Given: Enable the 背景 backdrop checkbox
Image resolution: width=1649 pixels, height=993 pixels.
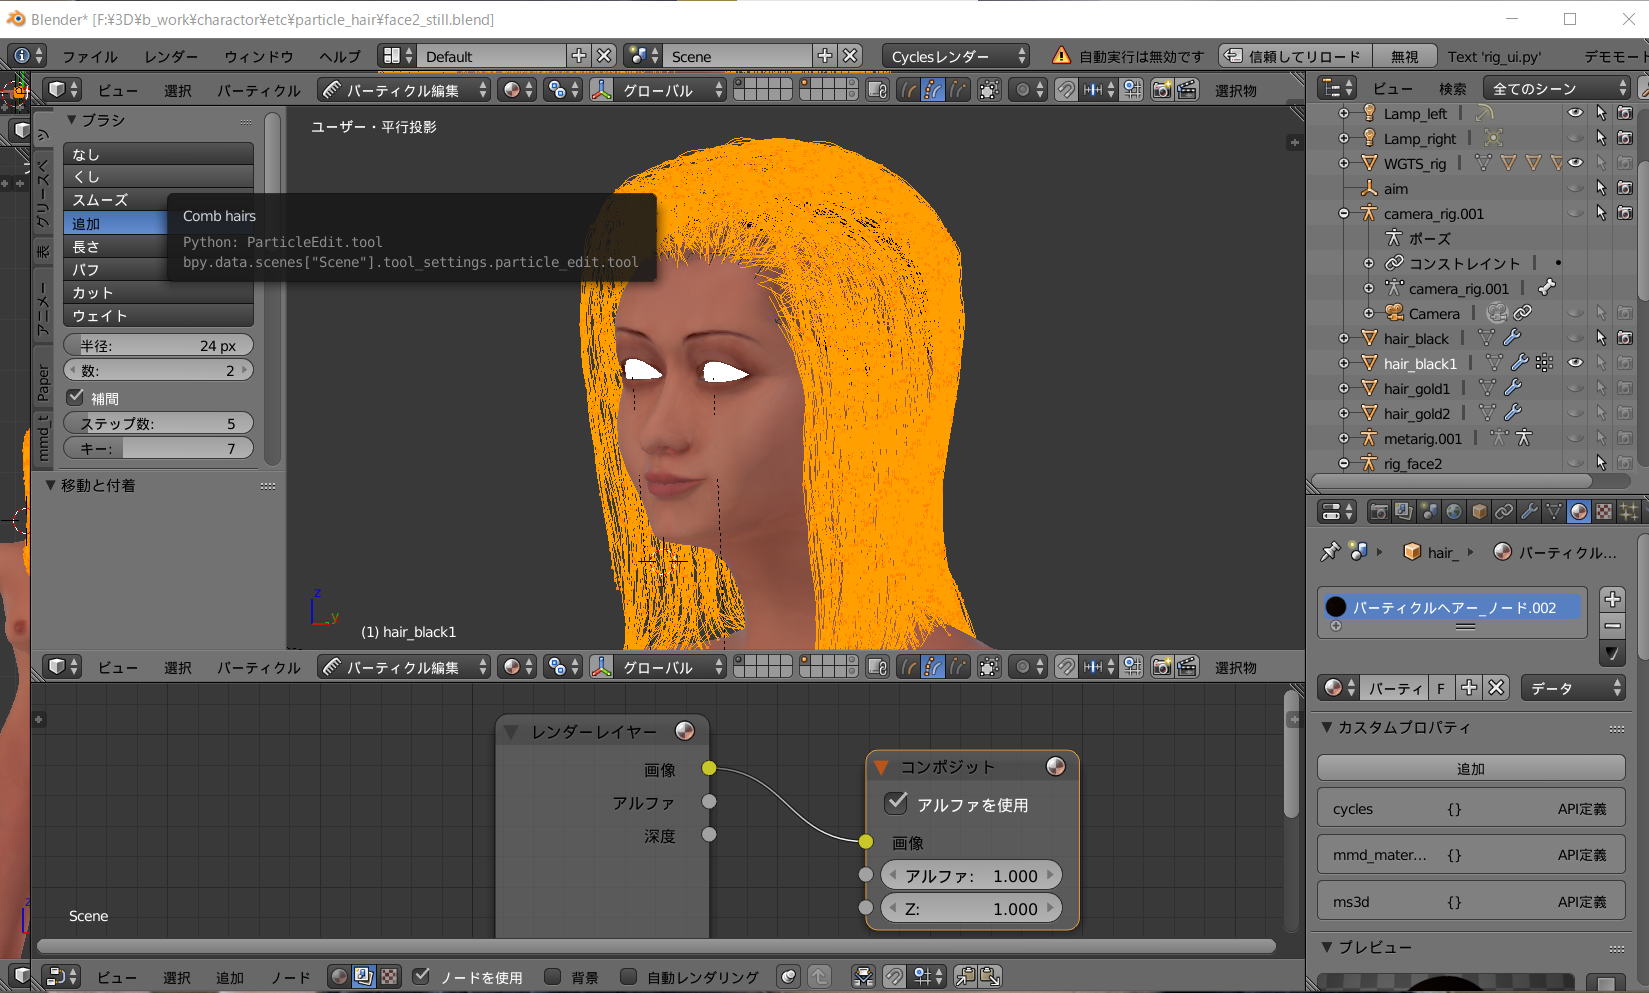Looking at the screenshot, I should (x=553, y=977).
